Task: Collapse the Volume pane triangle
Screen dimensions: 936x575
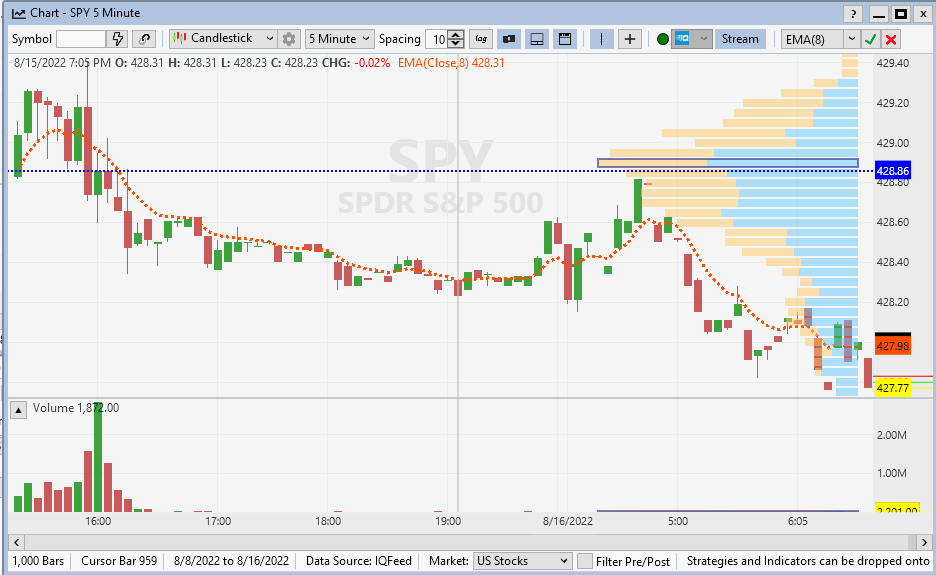Action: pyautogui.click(x=18, y=410)
